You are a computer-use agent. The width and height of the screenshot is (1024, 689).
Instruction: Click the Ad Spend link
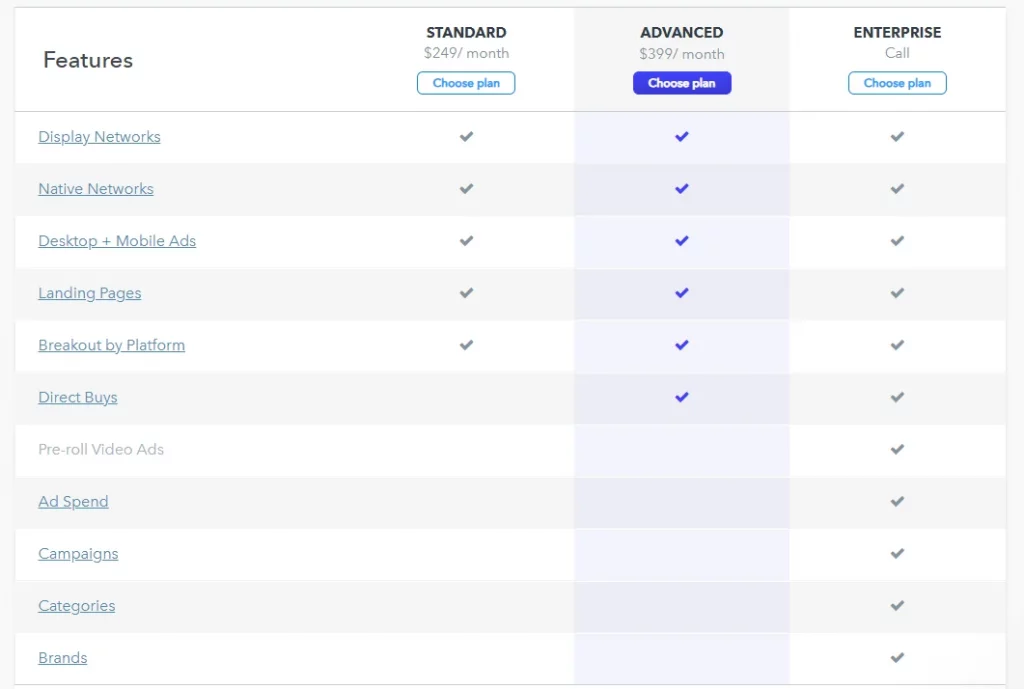point(73,501)
